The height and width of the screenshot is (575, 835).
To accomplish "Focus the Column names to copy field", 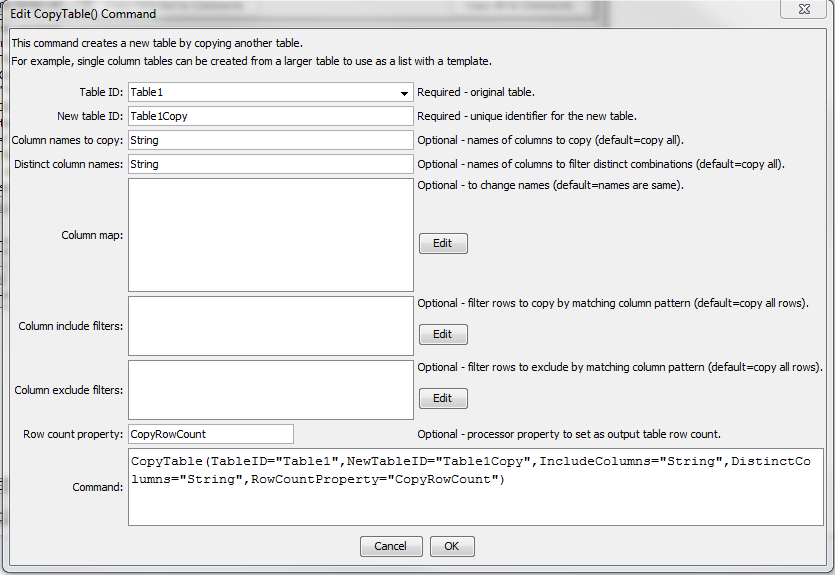I will pyautogui.click(x=271, y=140).
